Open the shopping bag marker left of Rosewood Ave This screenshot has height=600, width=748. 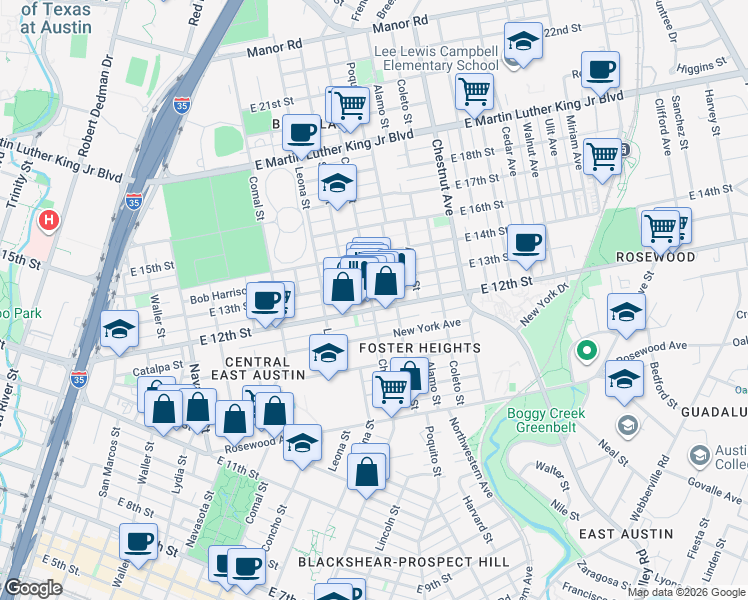tap(235, 420)
